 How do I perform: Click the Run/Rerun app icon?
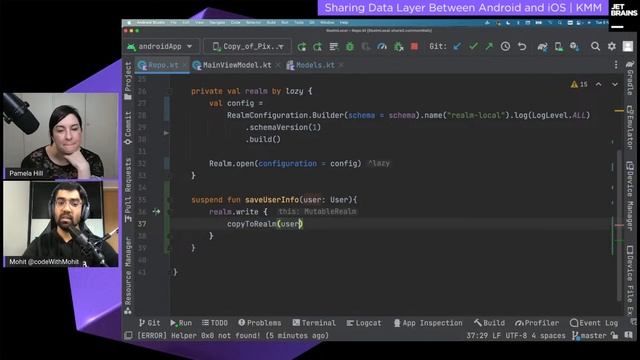coord(302,47)
